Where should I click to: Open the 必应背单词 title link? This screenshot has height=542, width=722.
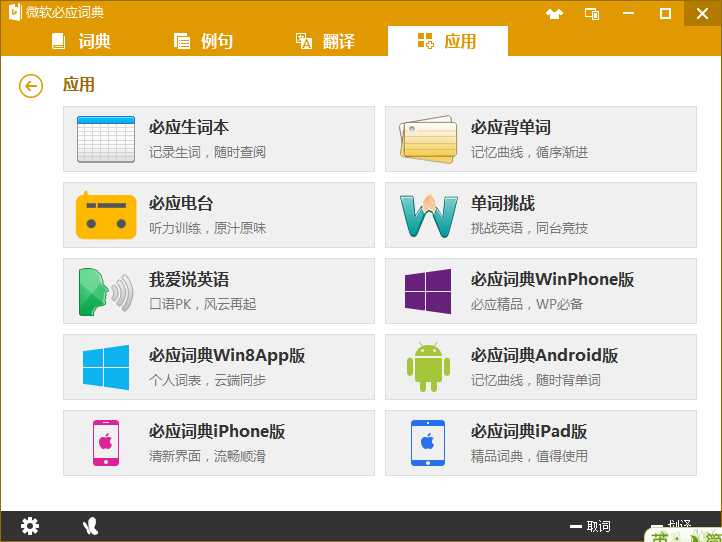coord(511,127)
